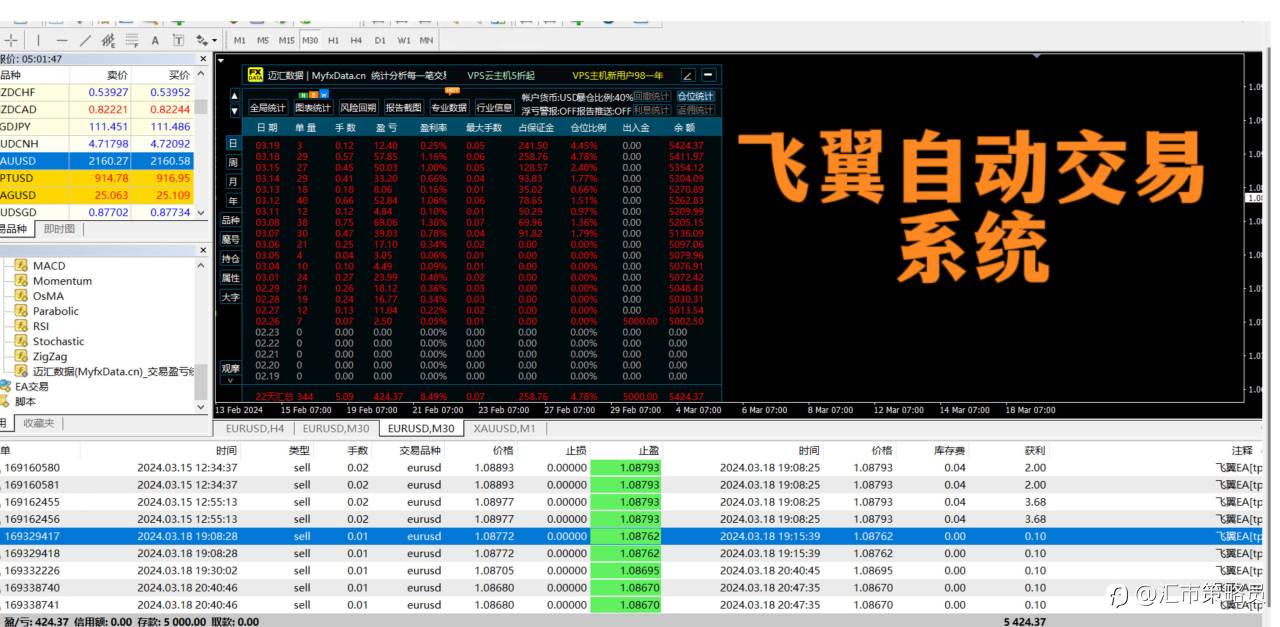
Task: Click the FX DATA logo icon
Action: click(255, 74)
